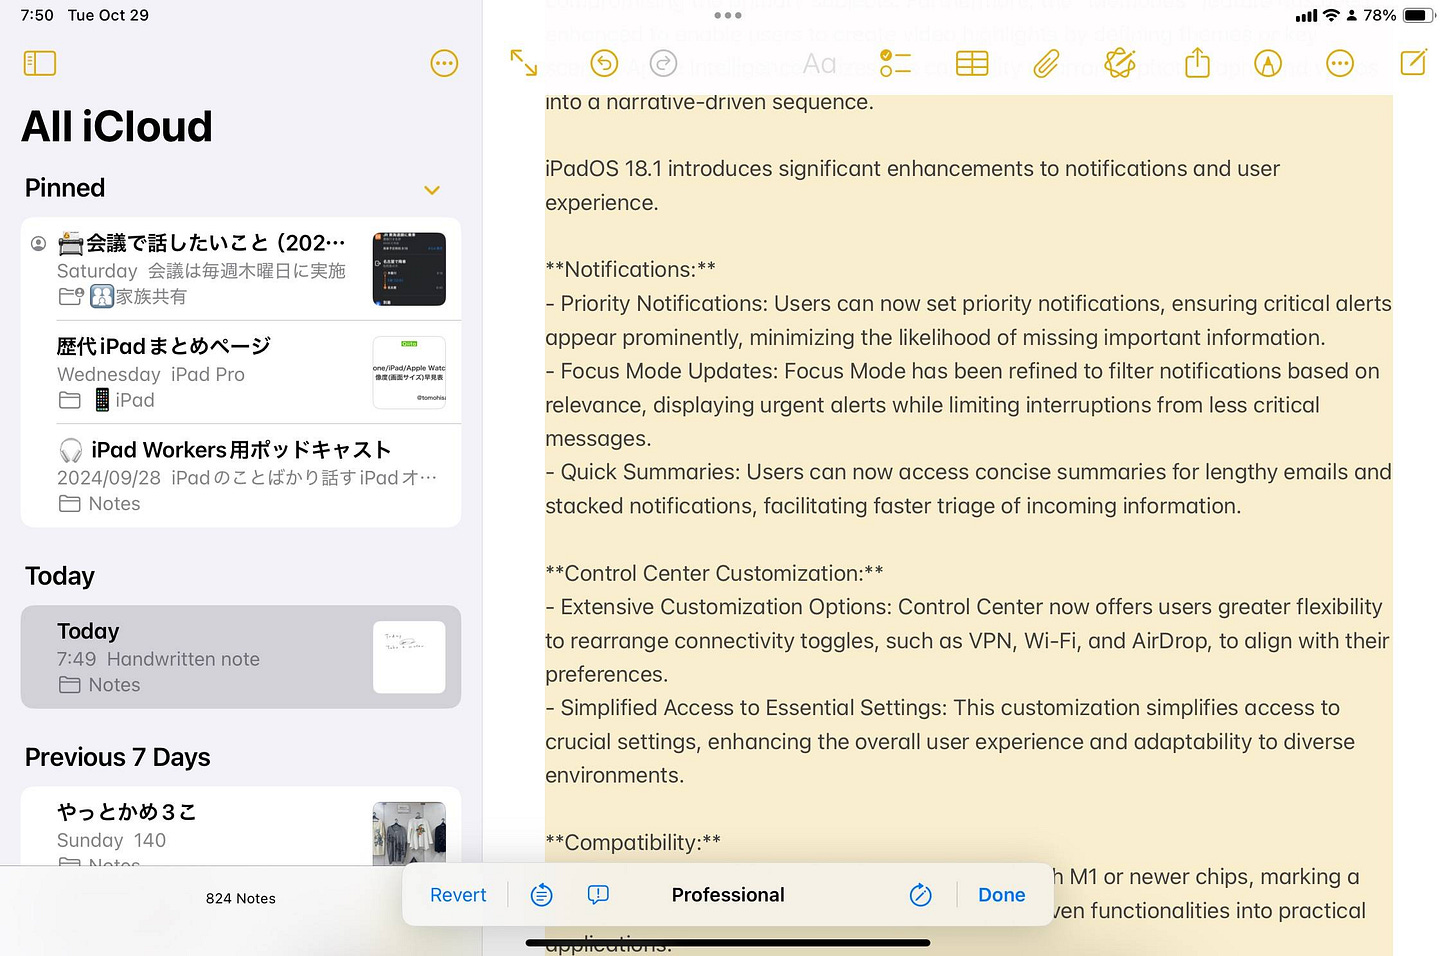
Task: Tap the 824 Notes count
Action: 241,898
